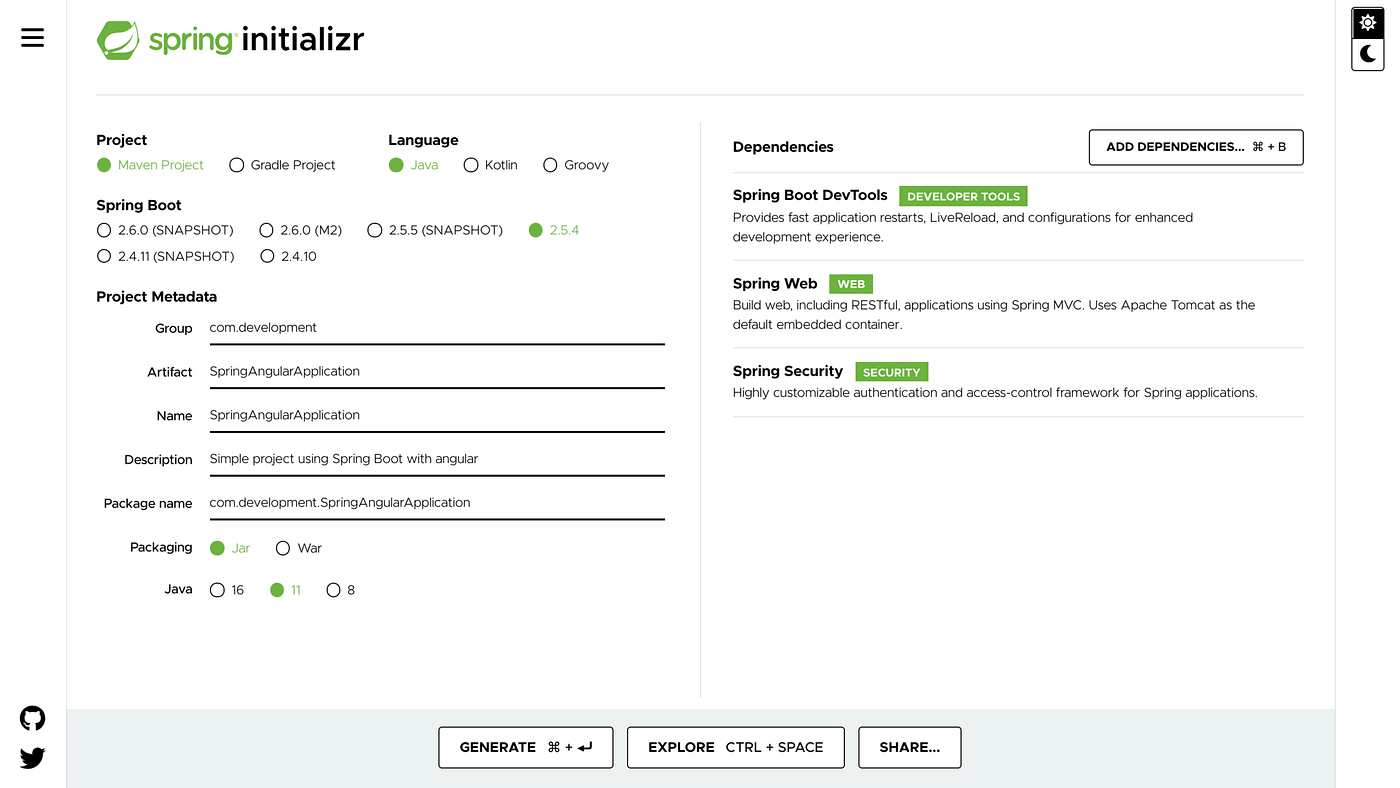Select Java version 11
Image resolution: width=1400 pixels, height=788 pixels.
pyautogui.click(x=286, y=590)
